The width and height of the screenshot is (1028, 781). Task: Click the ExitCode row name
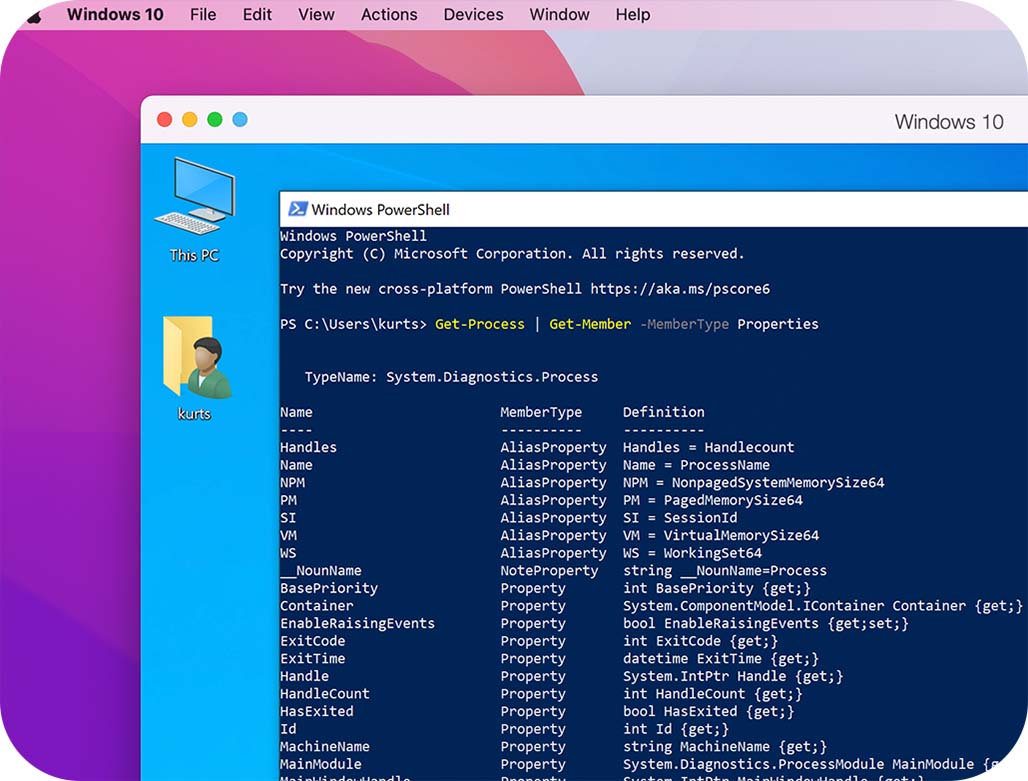click(x=312, y=641)
